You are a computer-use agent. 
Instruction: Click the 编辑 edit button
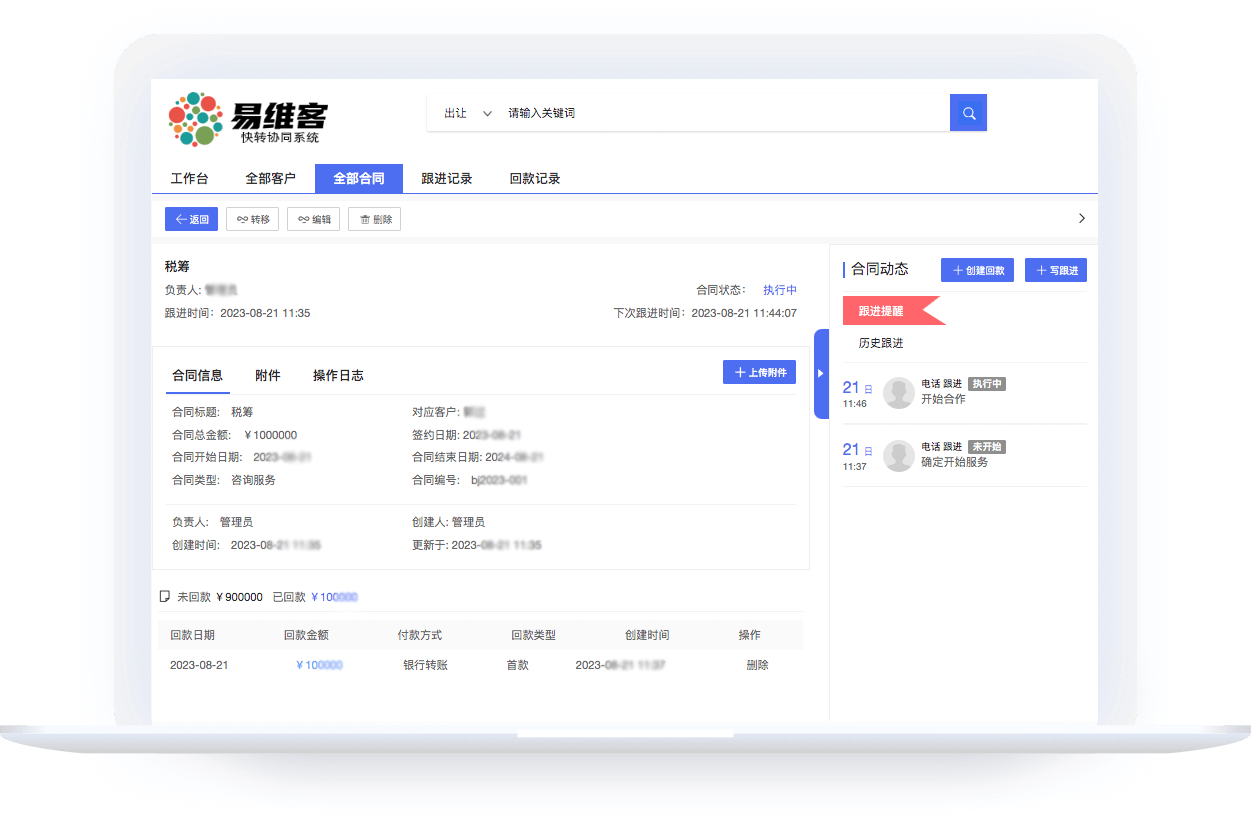(x=313, y=219)
